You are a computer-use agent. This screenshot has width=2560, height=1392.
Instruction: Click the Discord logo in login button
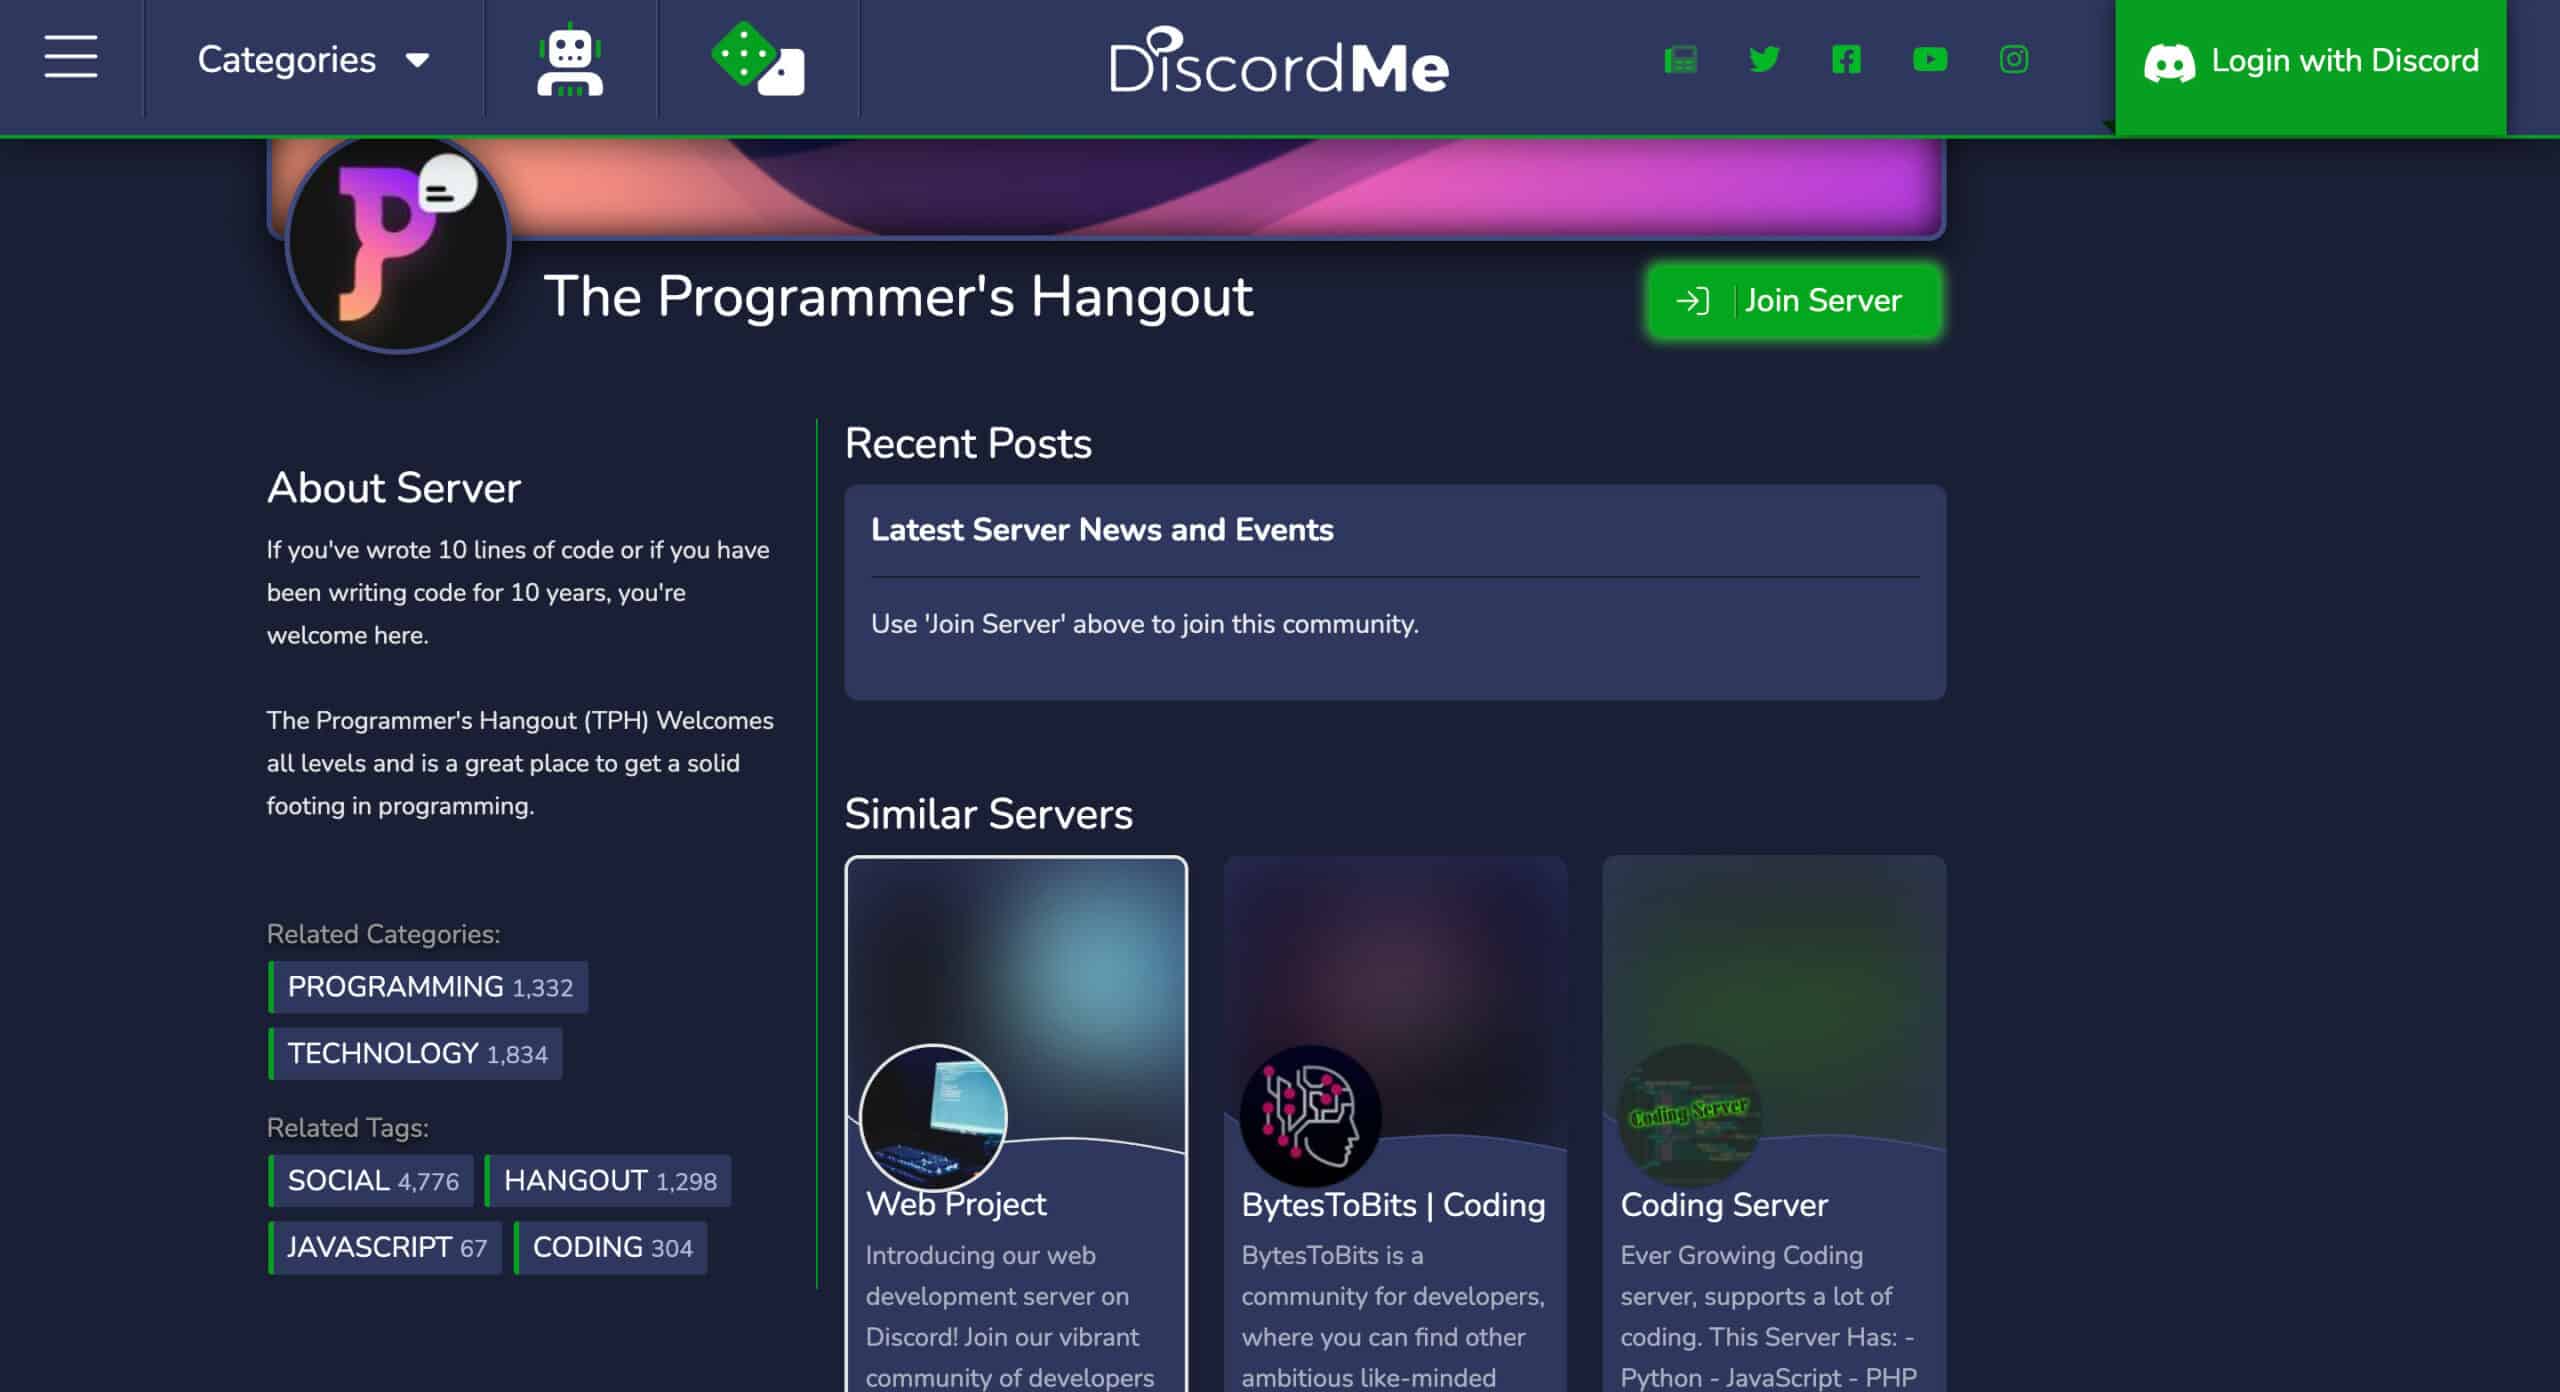point(2169,63)
